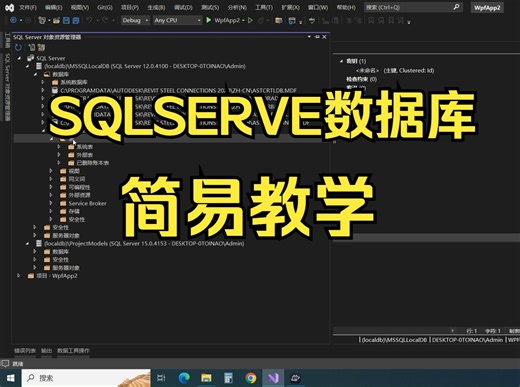Switch to the 输出 bottom tab
520x387 pixels.
46,351
